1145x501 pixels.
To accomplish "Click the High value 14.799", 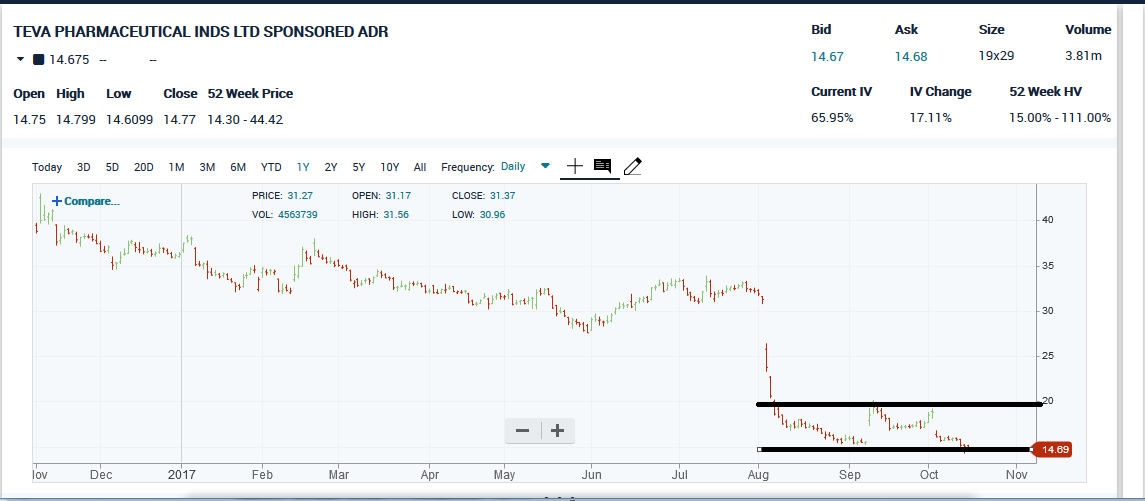I will [75, 119].
